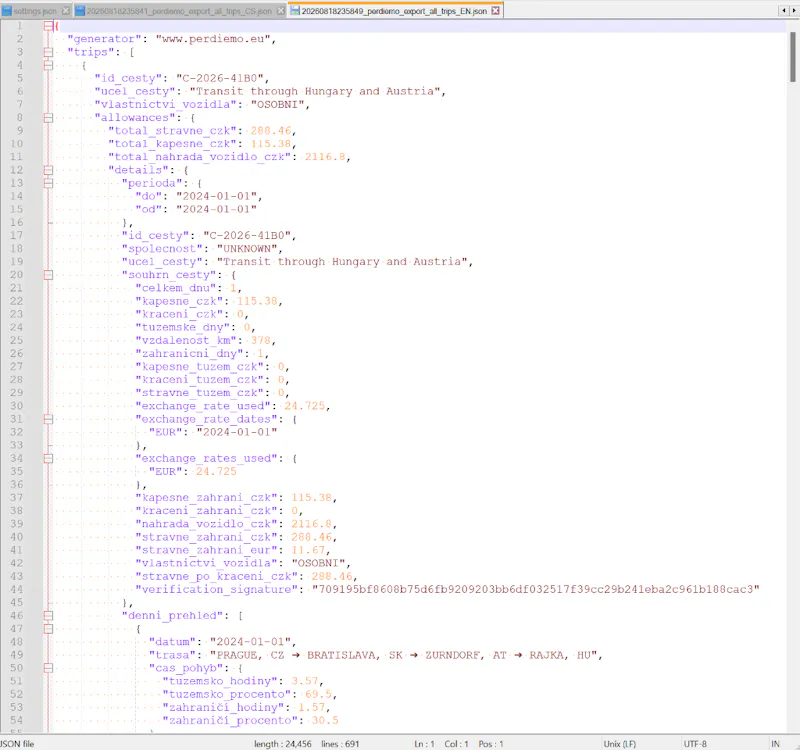Collapse the root object fold at line 1
The image size is (800, 750).
[48, 26]
